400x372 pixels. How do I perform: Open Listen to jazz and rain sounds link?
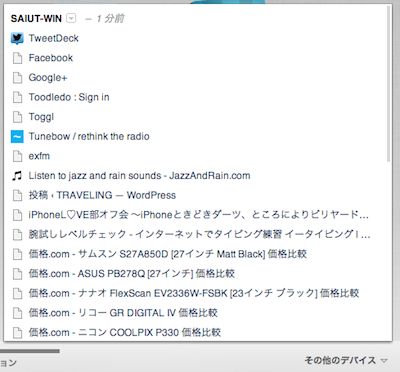click(139, 176)
